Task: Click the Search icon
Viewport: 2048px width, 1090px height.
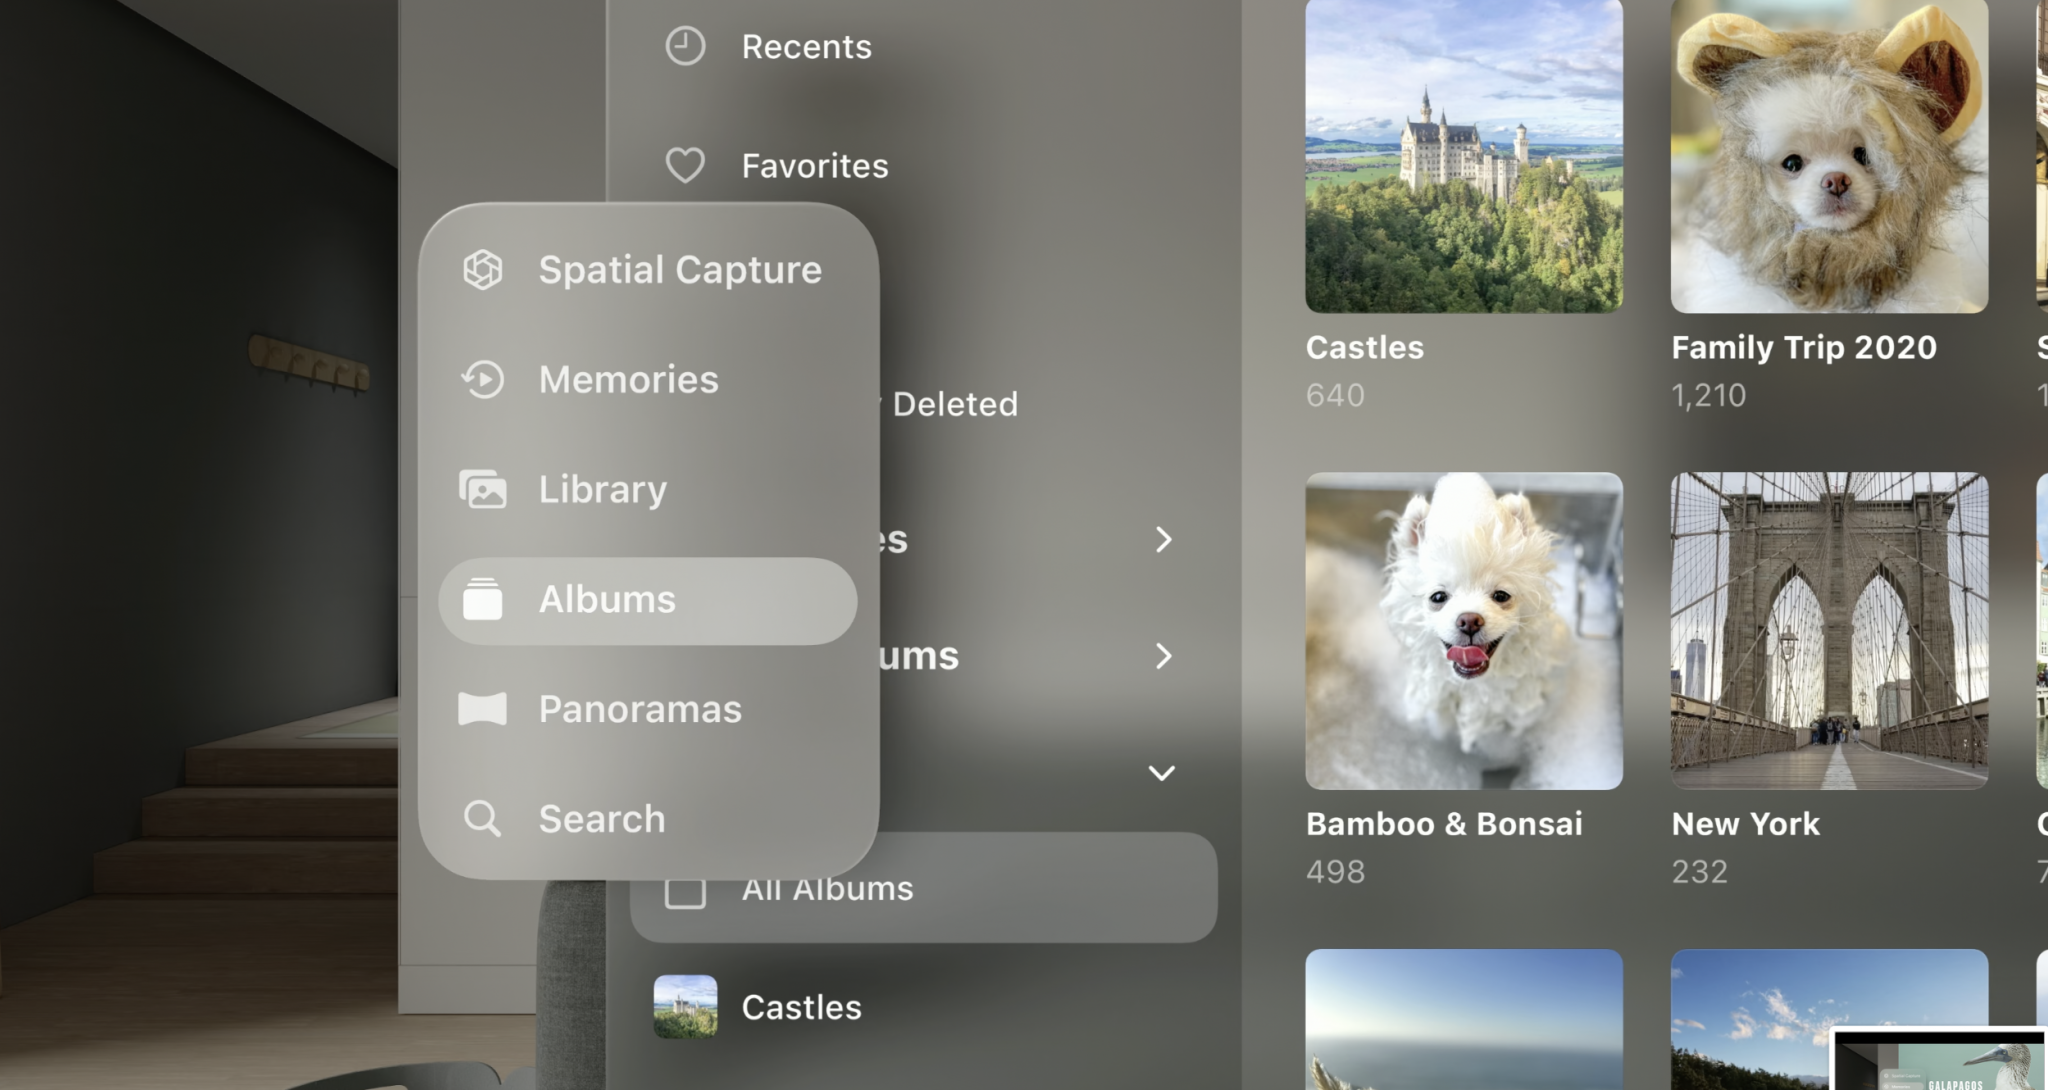Action: tap(484, 818)
